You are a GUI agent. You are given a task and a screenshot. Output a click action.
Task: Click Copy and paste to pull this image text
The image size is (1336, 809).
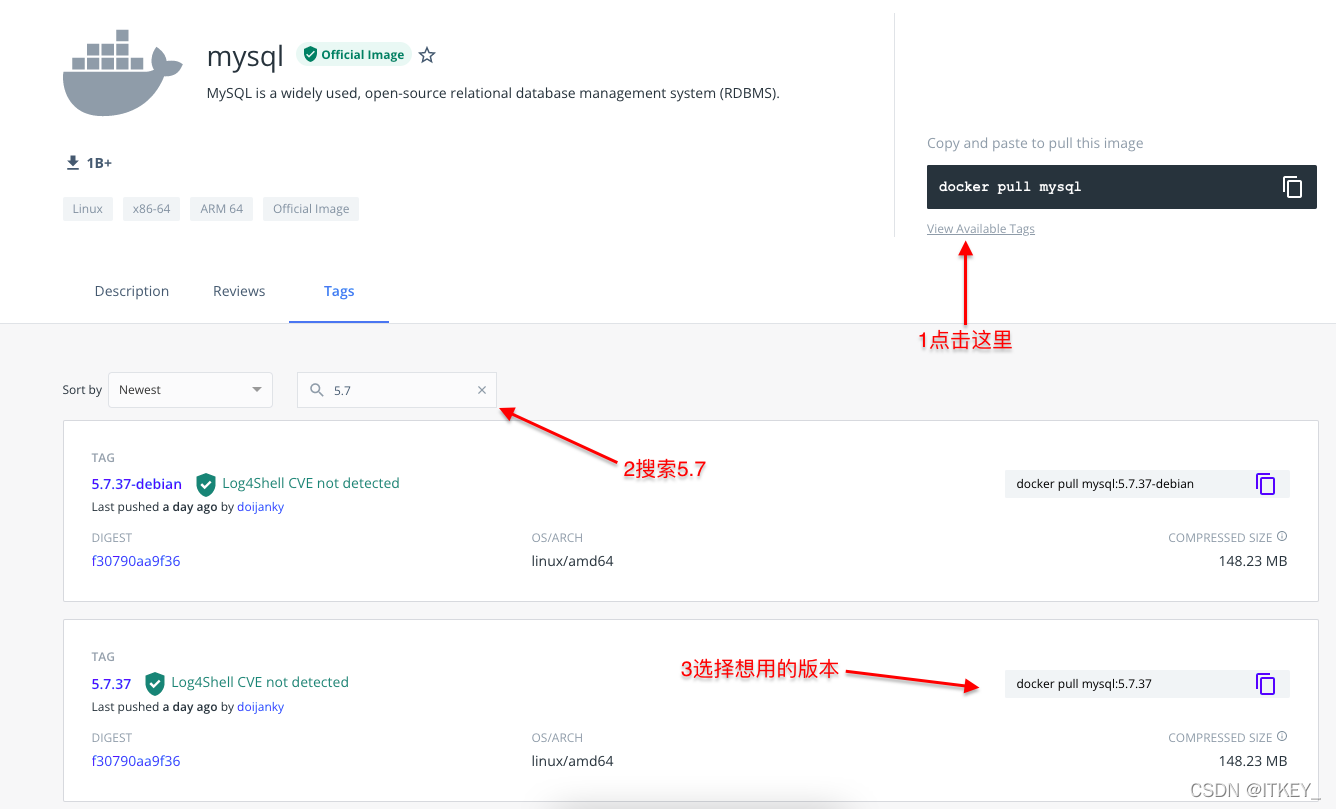point(1035,143)
